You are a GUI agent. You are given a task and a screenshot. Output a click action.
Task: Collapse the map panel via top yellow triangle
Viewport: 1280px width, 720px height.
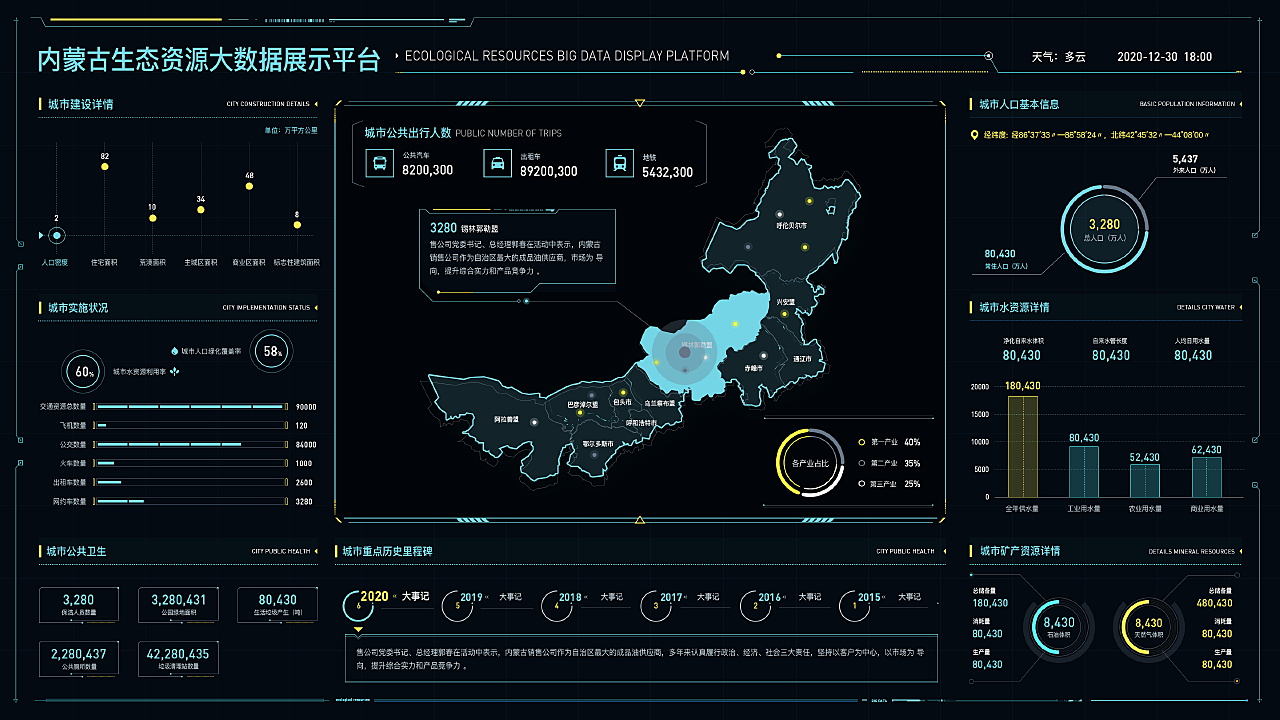coord(639,102)
